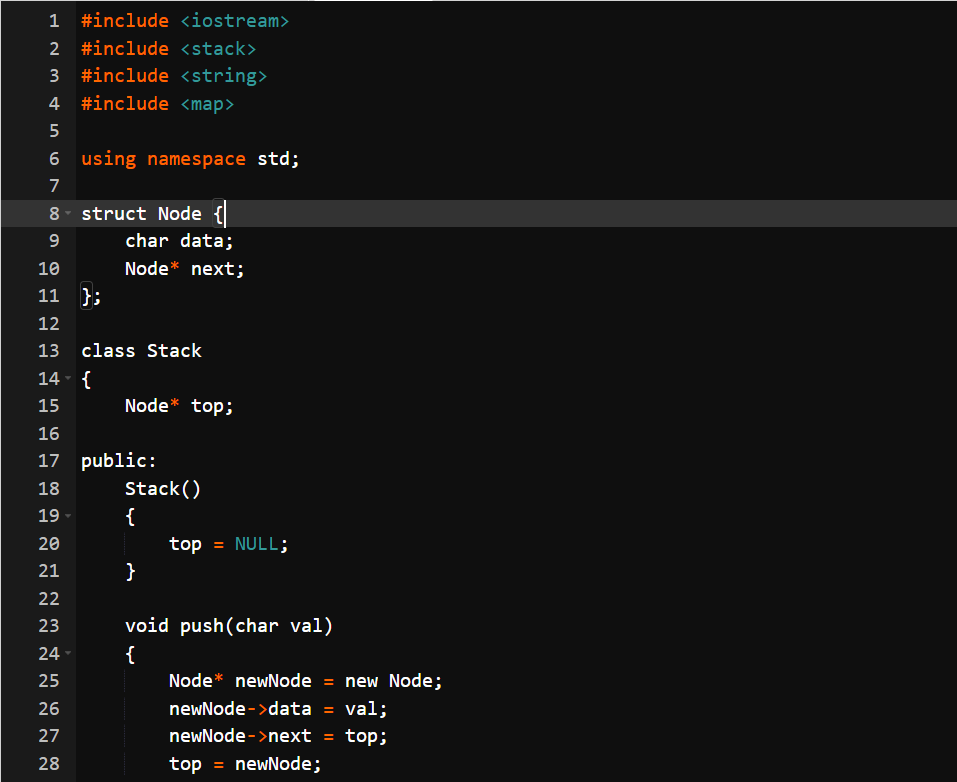Click line number 1 in the gutter
This screenshot has height=782, width=957.
pyautogui.click(x=53, y=20)
